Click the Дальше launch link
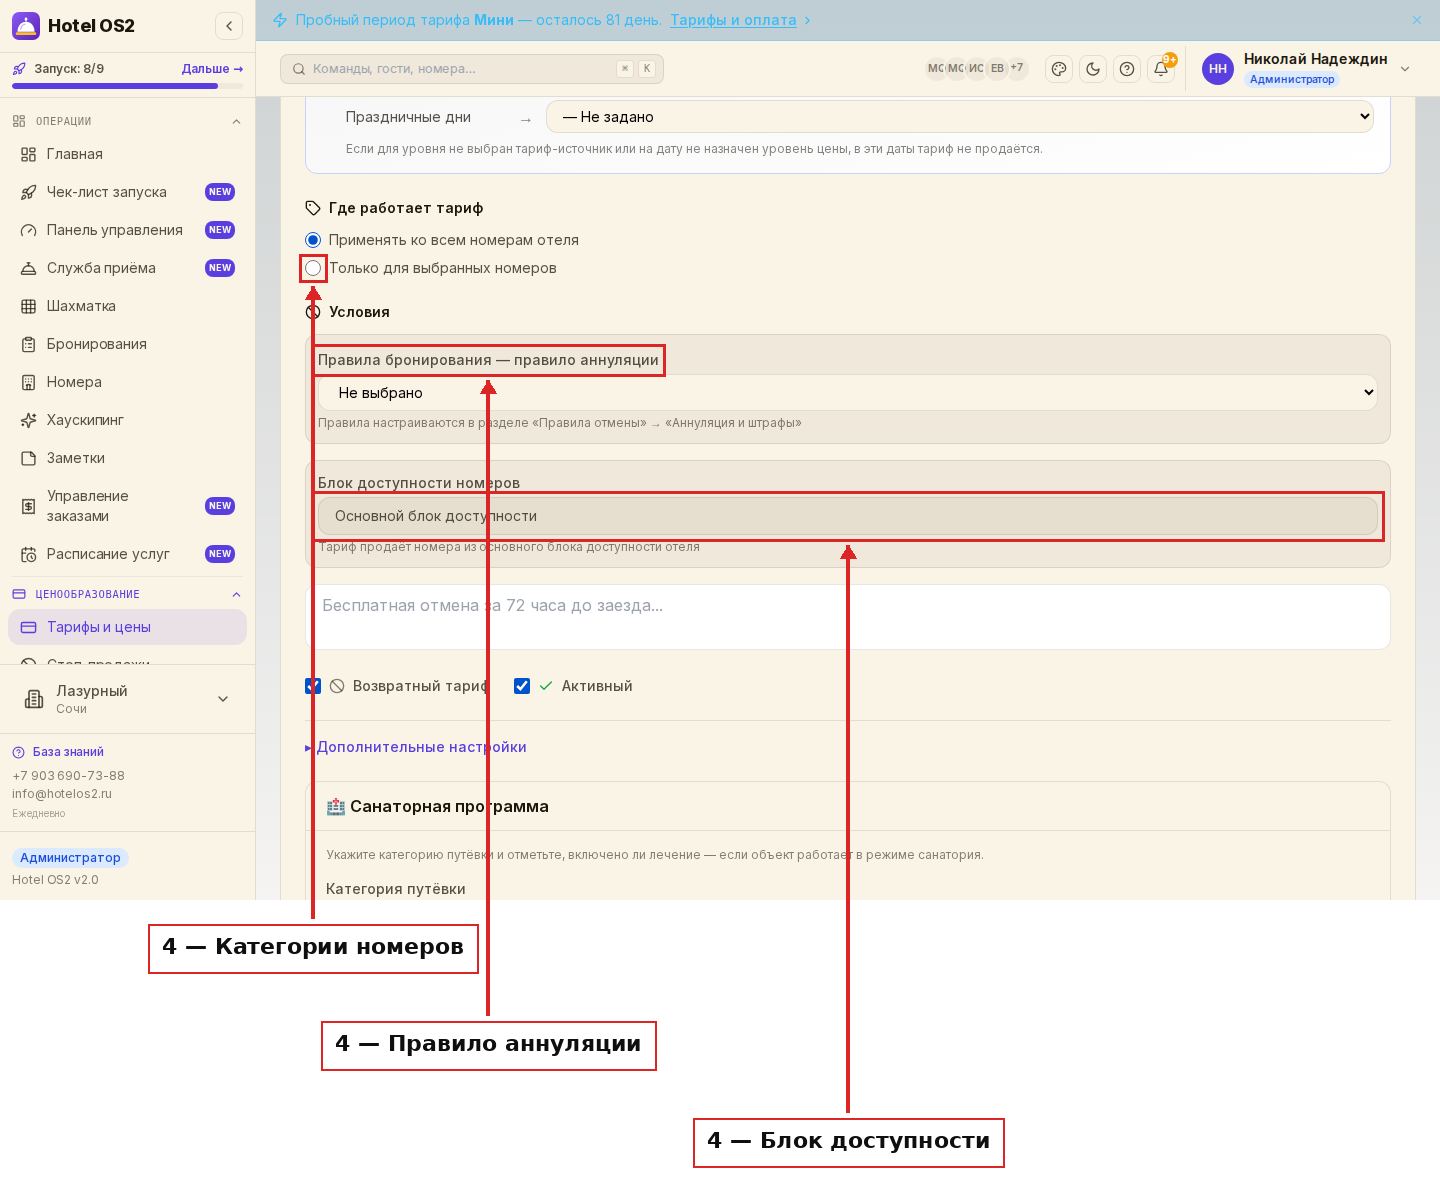Image resolution: width=1440 pixels, height=1191 pixels. pos(212,69)
